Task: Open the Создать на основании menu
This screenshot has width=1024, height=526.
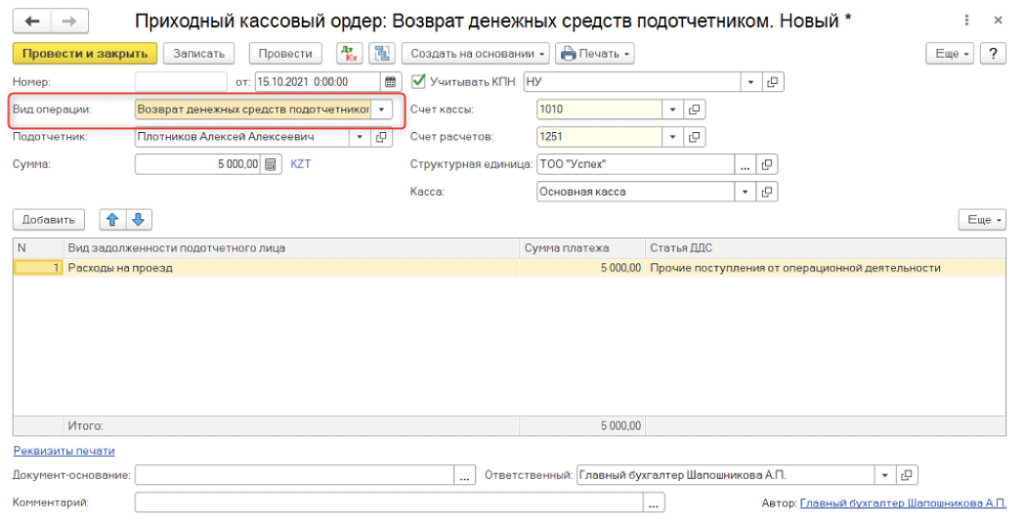Action: coord(475,53)
